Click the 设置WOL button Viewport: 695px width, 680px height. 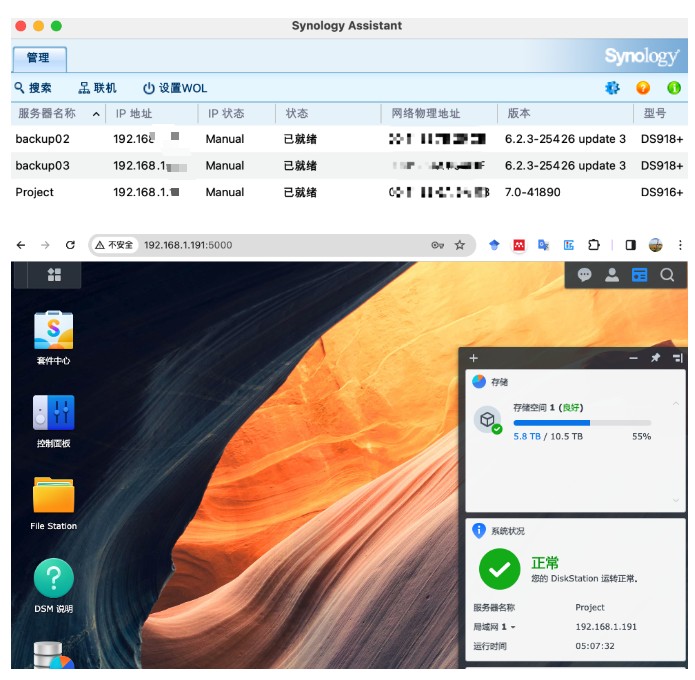coord(175,88)
